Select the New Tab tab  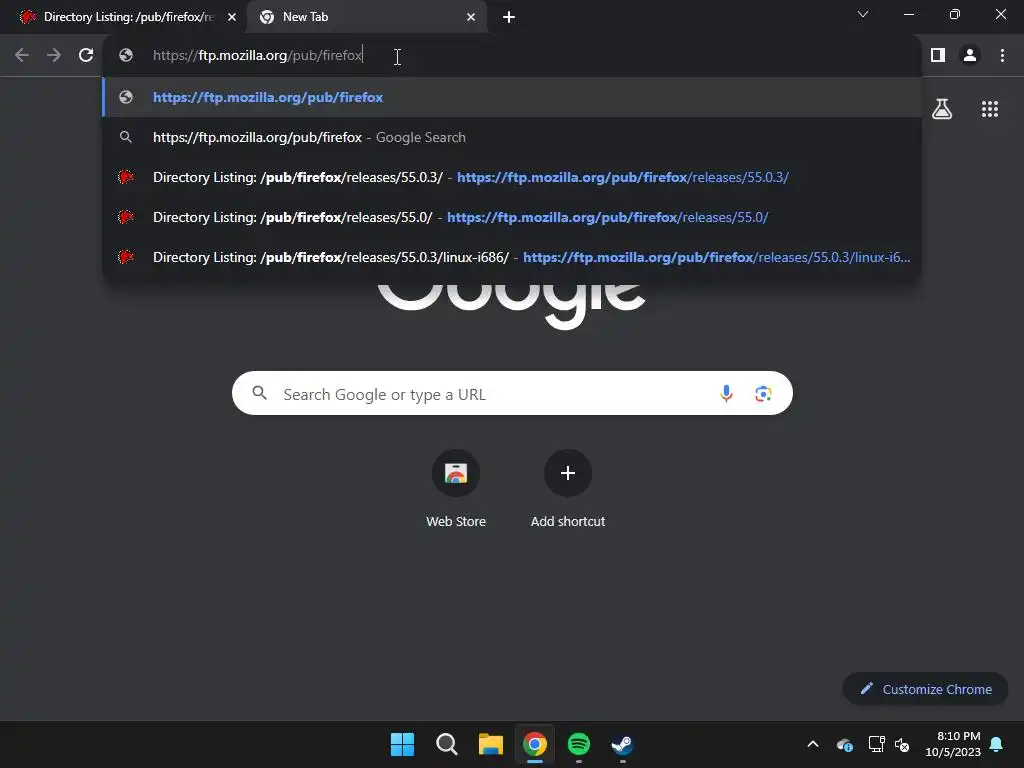click(x=366, y=18)
